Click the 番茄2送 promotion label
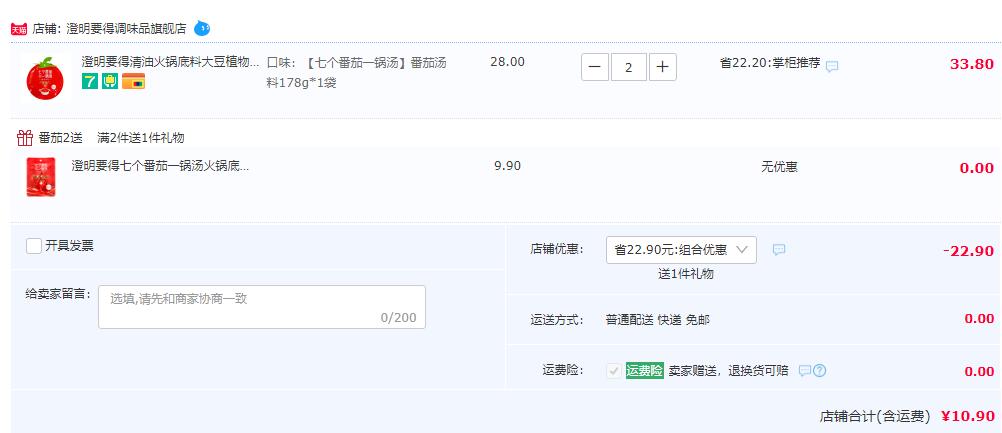This screenshot has width=1002, height=433. [x=61, y=138]
